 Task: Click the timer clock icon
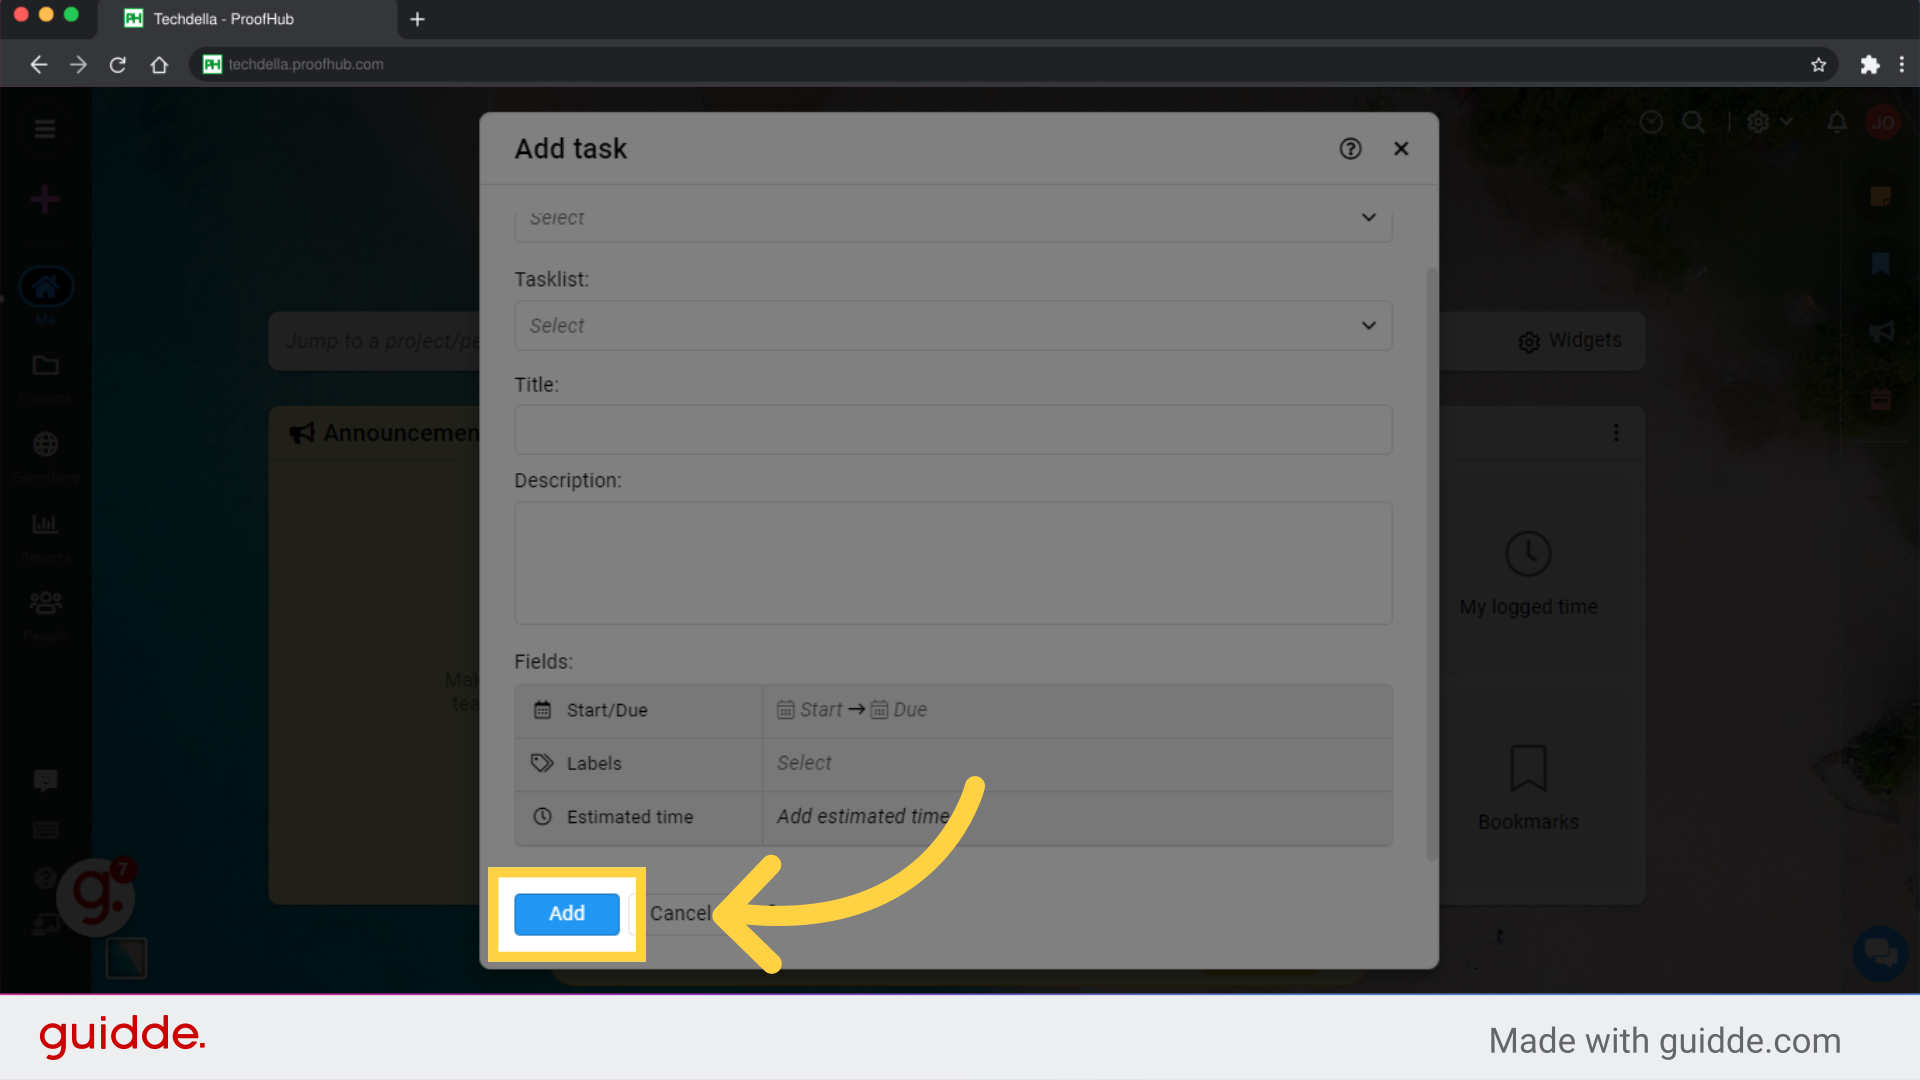1651,122
